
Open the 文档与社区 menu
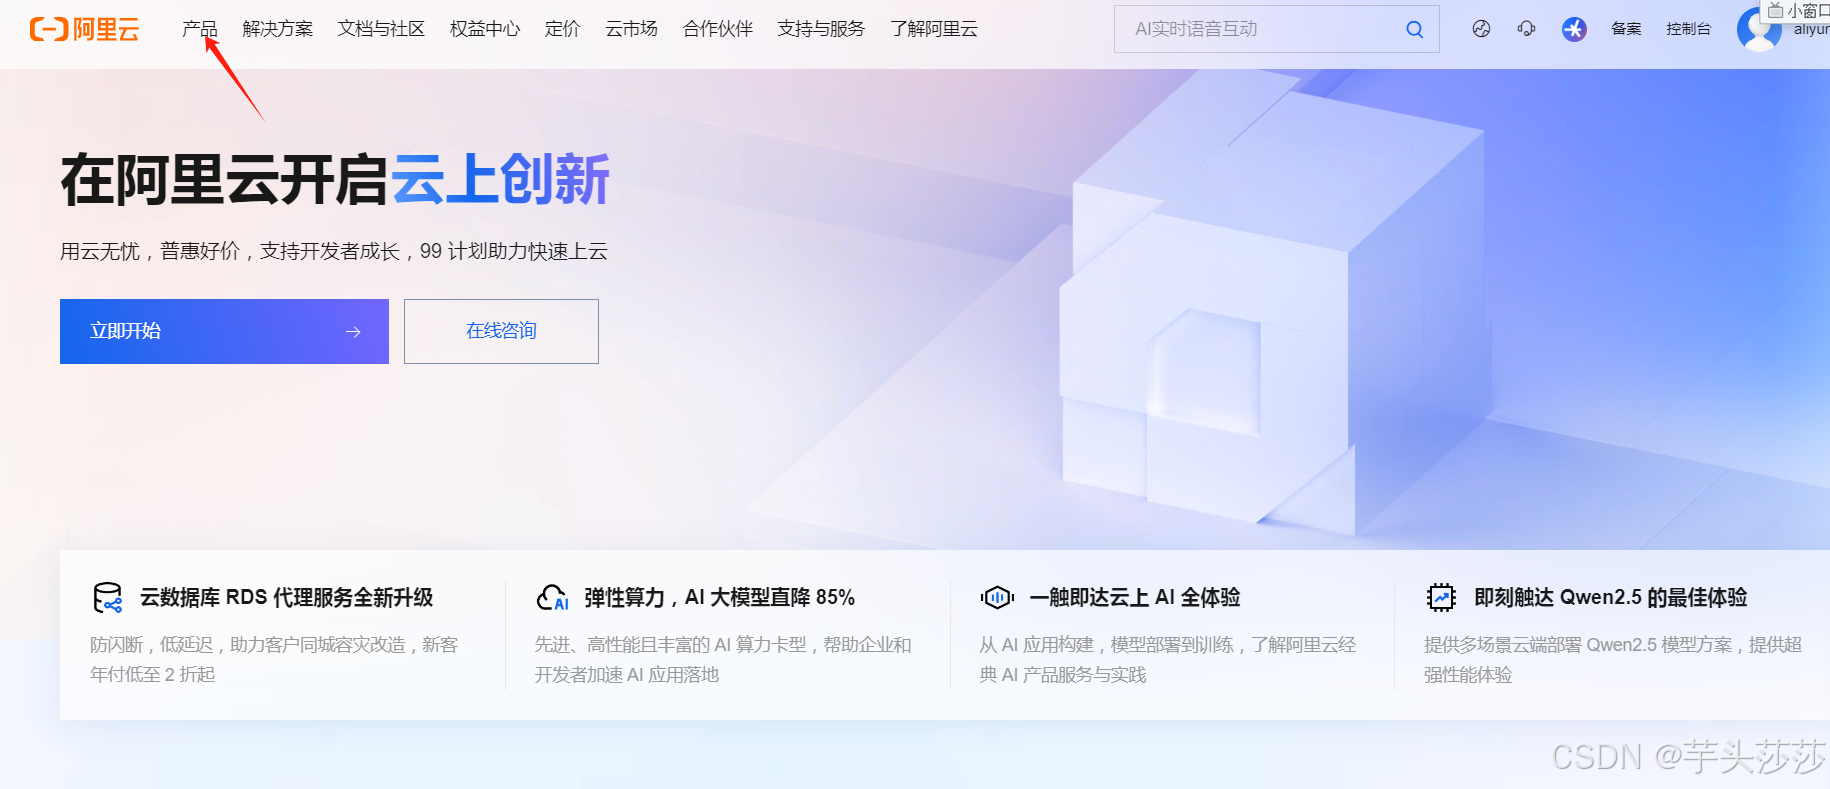click(381, 29)
